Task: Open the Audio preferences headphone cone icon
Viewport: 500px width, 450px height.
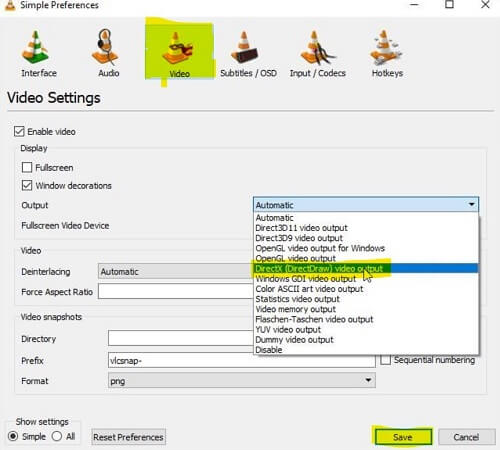Action: click(106, 47)
